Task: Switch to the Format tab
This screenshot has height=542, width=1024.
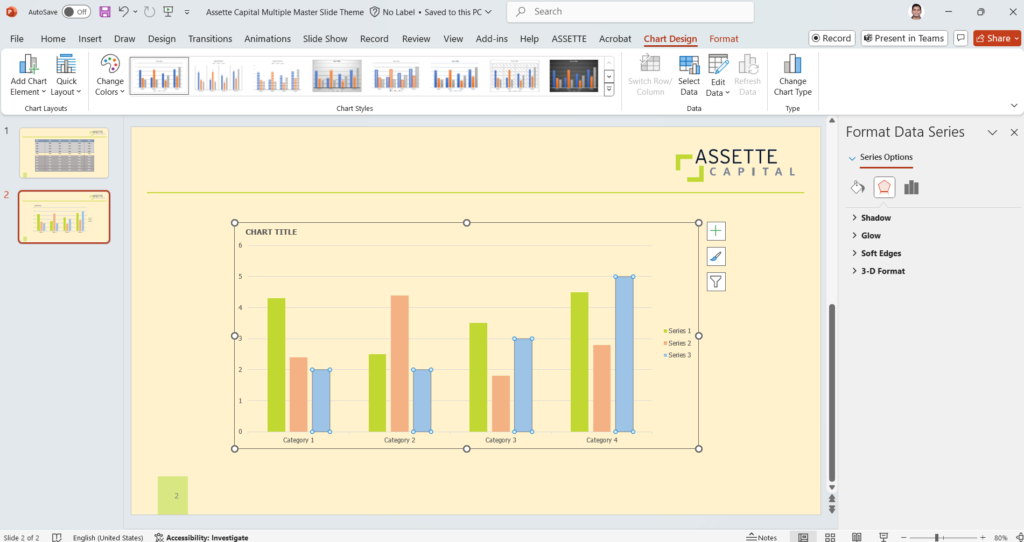Action: (724, 39)
